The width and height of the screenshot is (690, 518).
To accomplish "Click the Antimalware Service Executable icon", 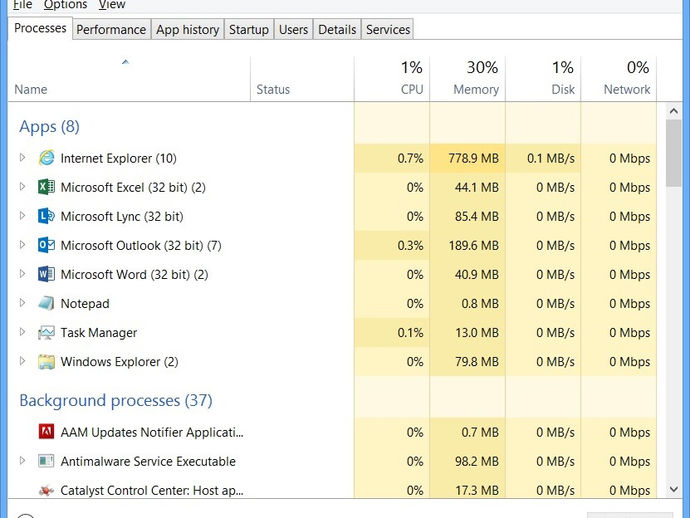I will 46,461.
